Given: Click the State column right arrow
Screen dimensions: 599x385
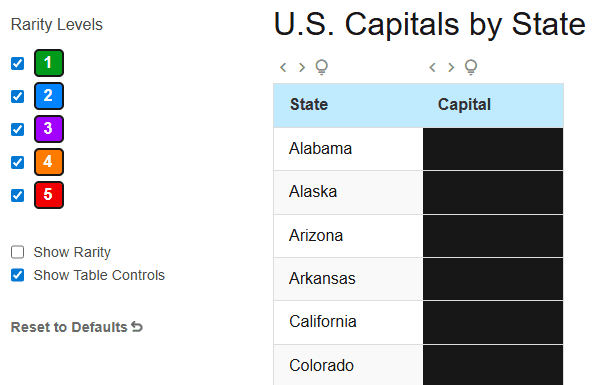Looking at the screenshot, I should coord(302,68).
